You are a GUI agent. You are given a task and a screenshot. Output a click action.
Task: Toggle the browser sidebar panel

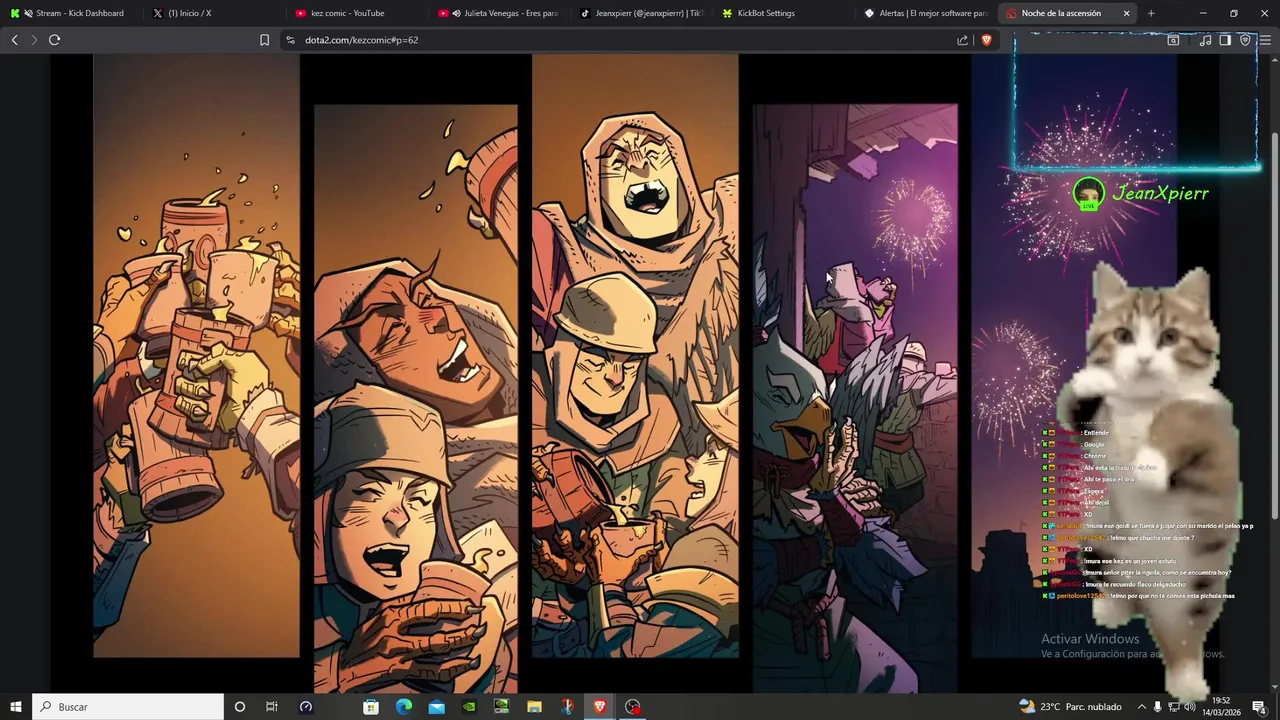tap(1225, 40)
